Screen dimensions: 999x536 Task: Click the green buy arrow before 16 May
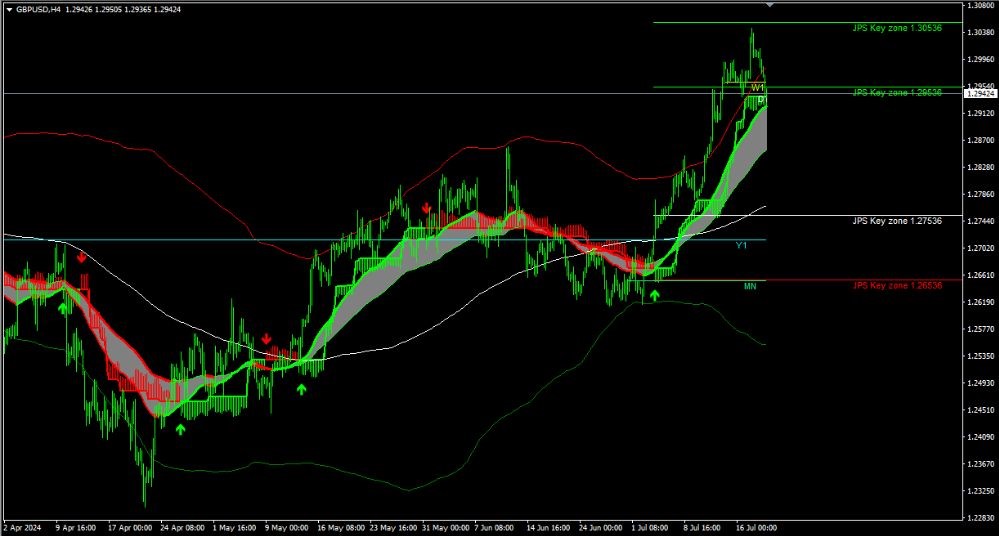301,389
